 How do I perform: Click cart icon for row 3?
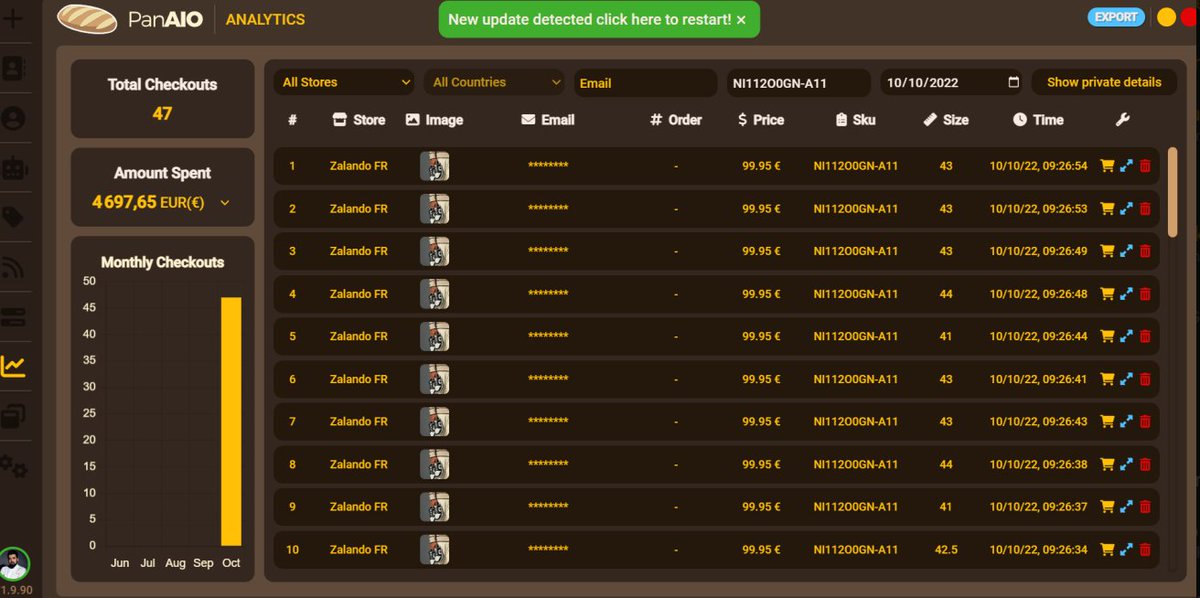coord(1107,251)
